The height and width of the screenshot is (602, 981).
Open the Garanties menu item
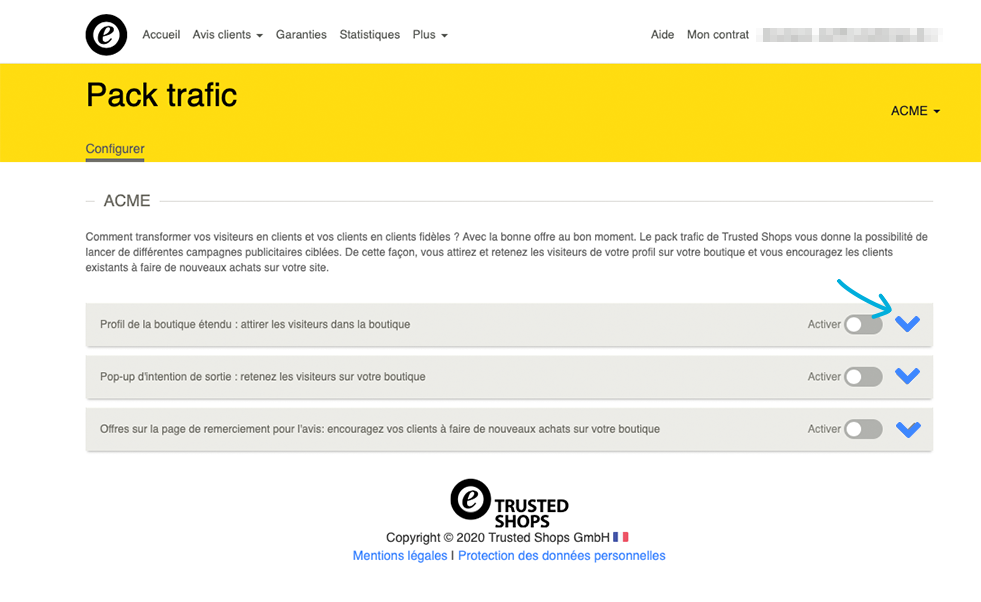pos(301,35)
